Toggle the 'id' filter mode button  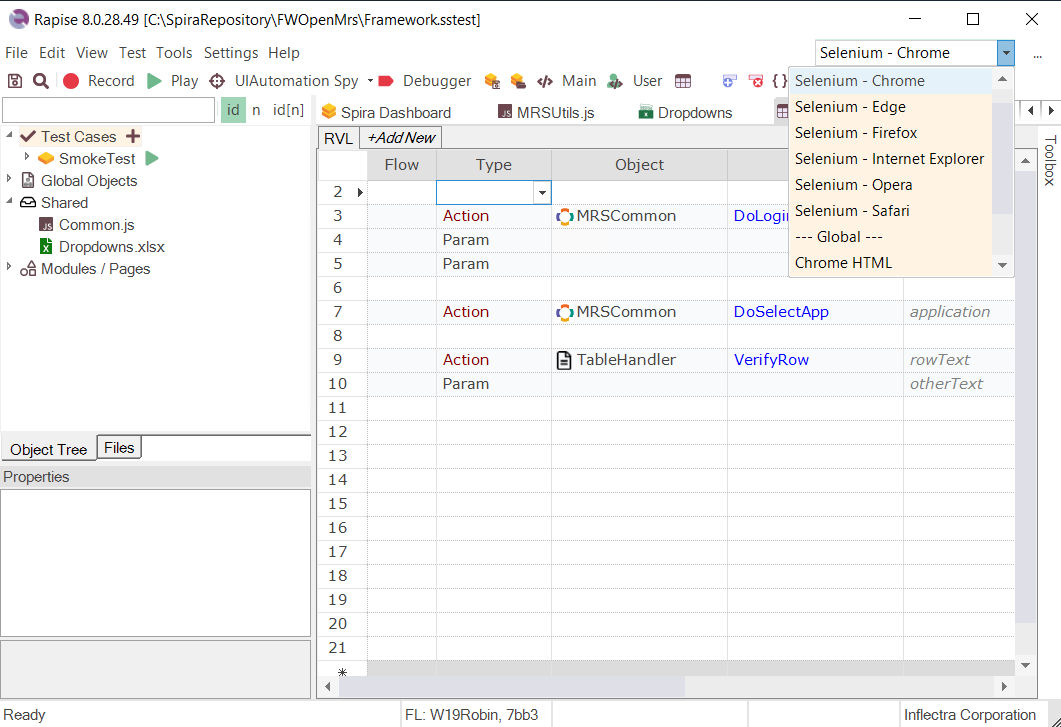233,110
